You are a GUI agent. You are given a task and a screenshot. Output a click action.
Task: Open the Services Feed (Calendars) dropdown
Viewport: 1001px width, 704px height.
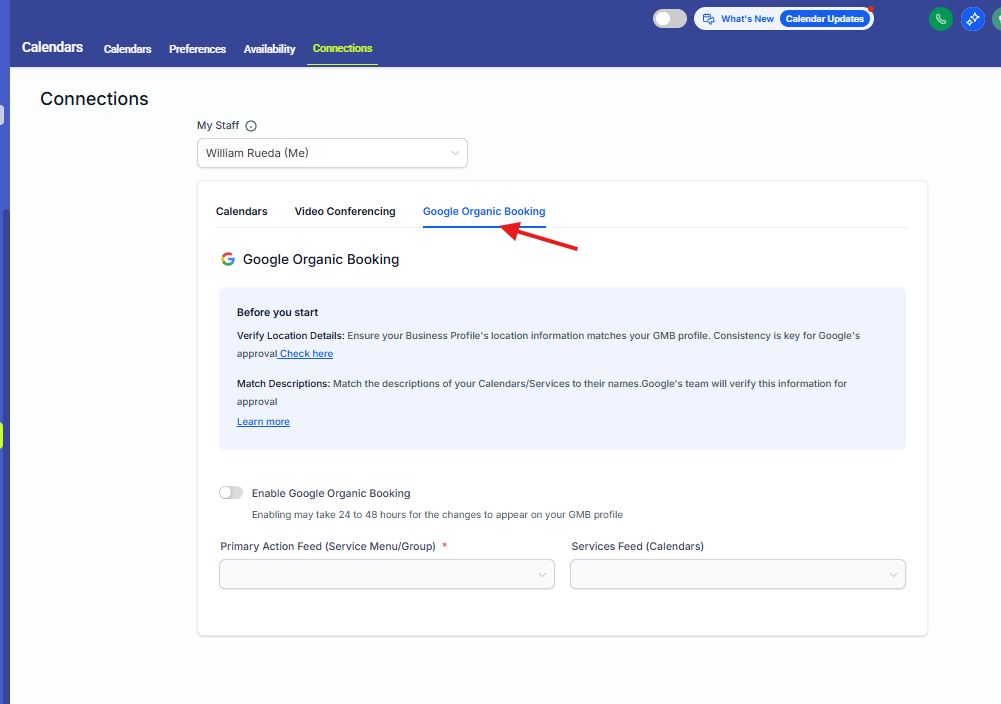737,574
